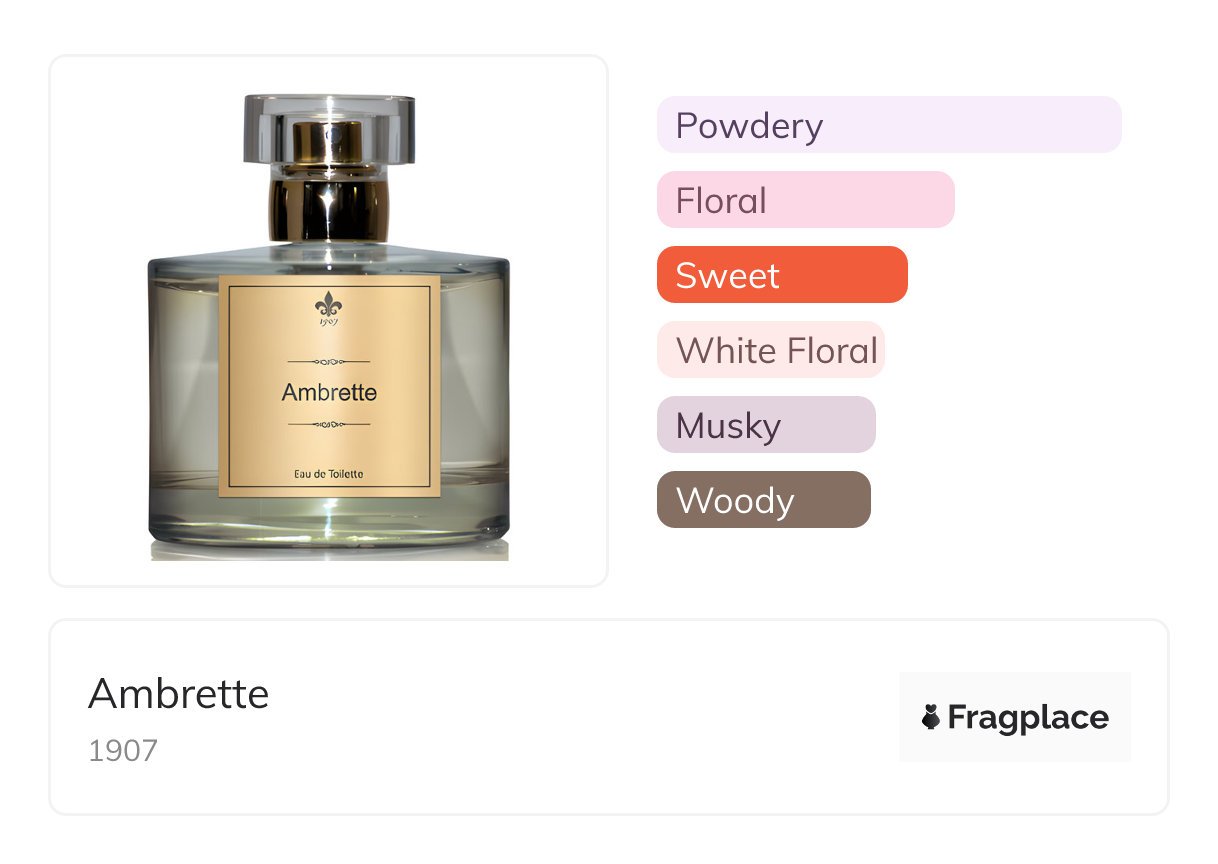Click the Ambrette name on gold label
Viewport: 1218px width, 864px height.
[x=329, y=393]
